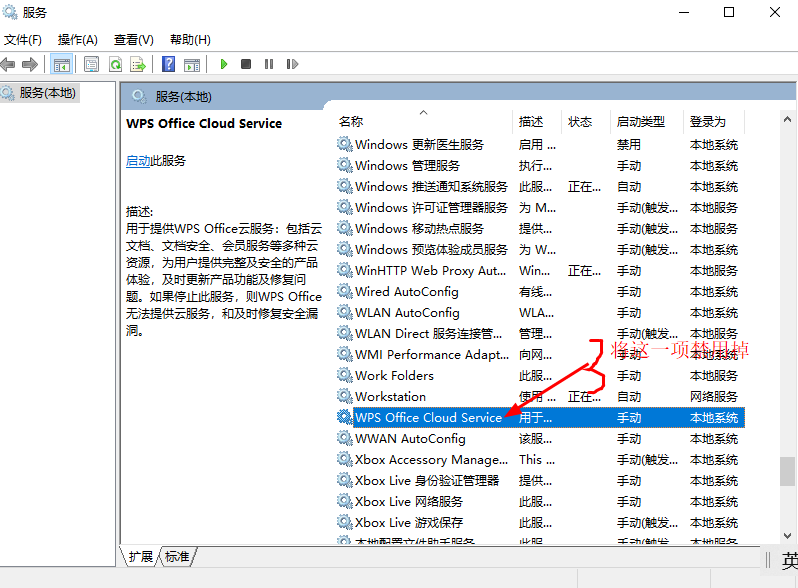Select the WinHTTP Web Proxy Aut... row
Viewport: 798px width, 588px height.
tap(540, 271)
